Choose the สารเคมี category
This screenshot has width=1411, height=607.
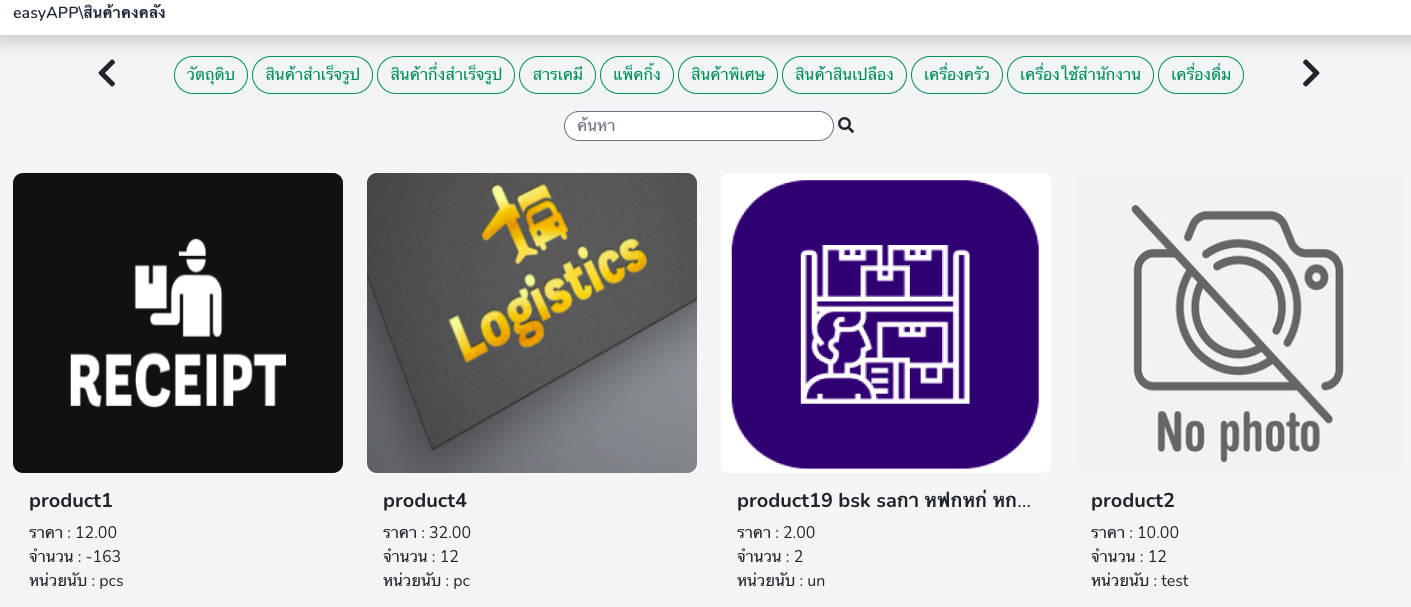coord(557,75)
